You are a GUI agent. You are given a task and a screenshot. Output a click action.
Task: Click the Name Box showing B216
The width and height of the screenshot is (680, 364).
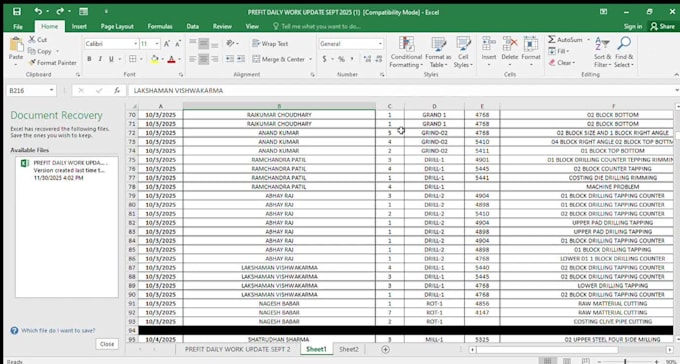[32, 91]
